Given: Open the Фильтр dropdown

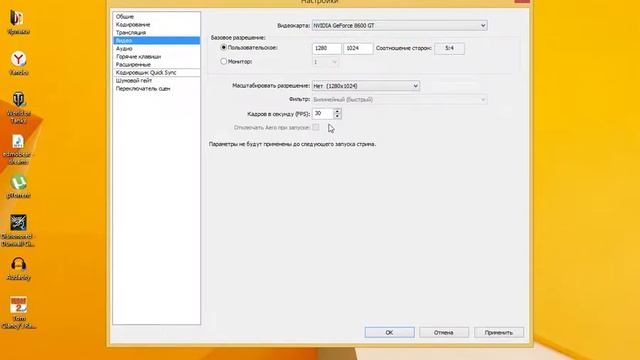Looking at the screenshot, I should [x=400, y=100].
